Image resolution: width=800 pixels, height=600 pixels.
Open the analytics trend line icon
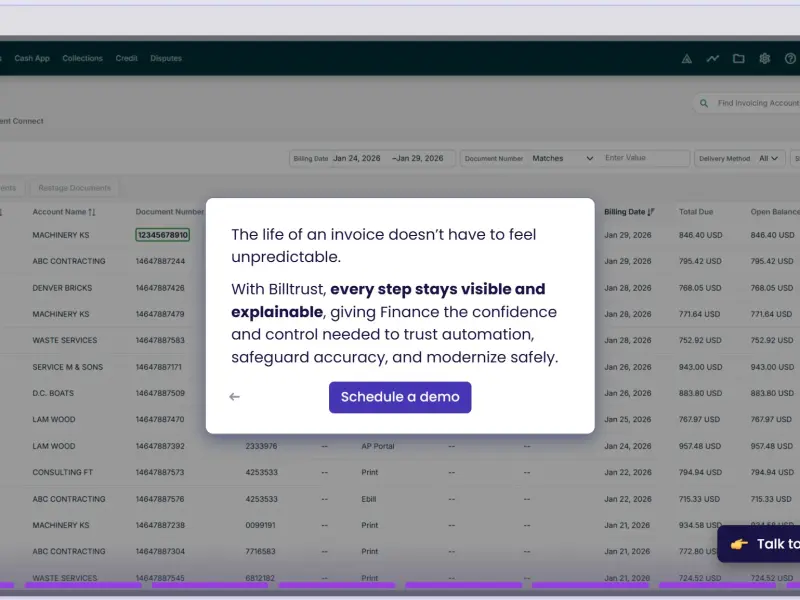(x=713, y=59)
